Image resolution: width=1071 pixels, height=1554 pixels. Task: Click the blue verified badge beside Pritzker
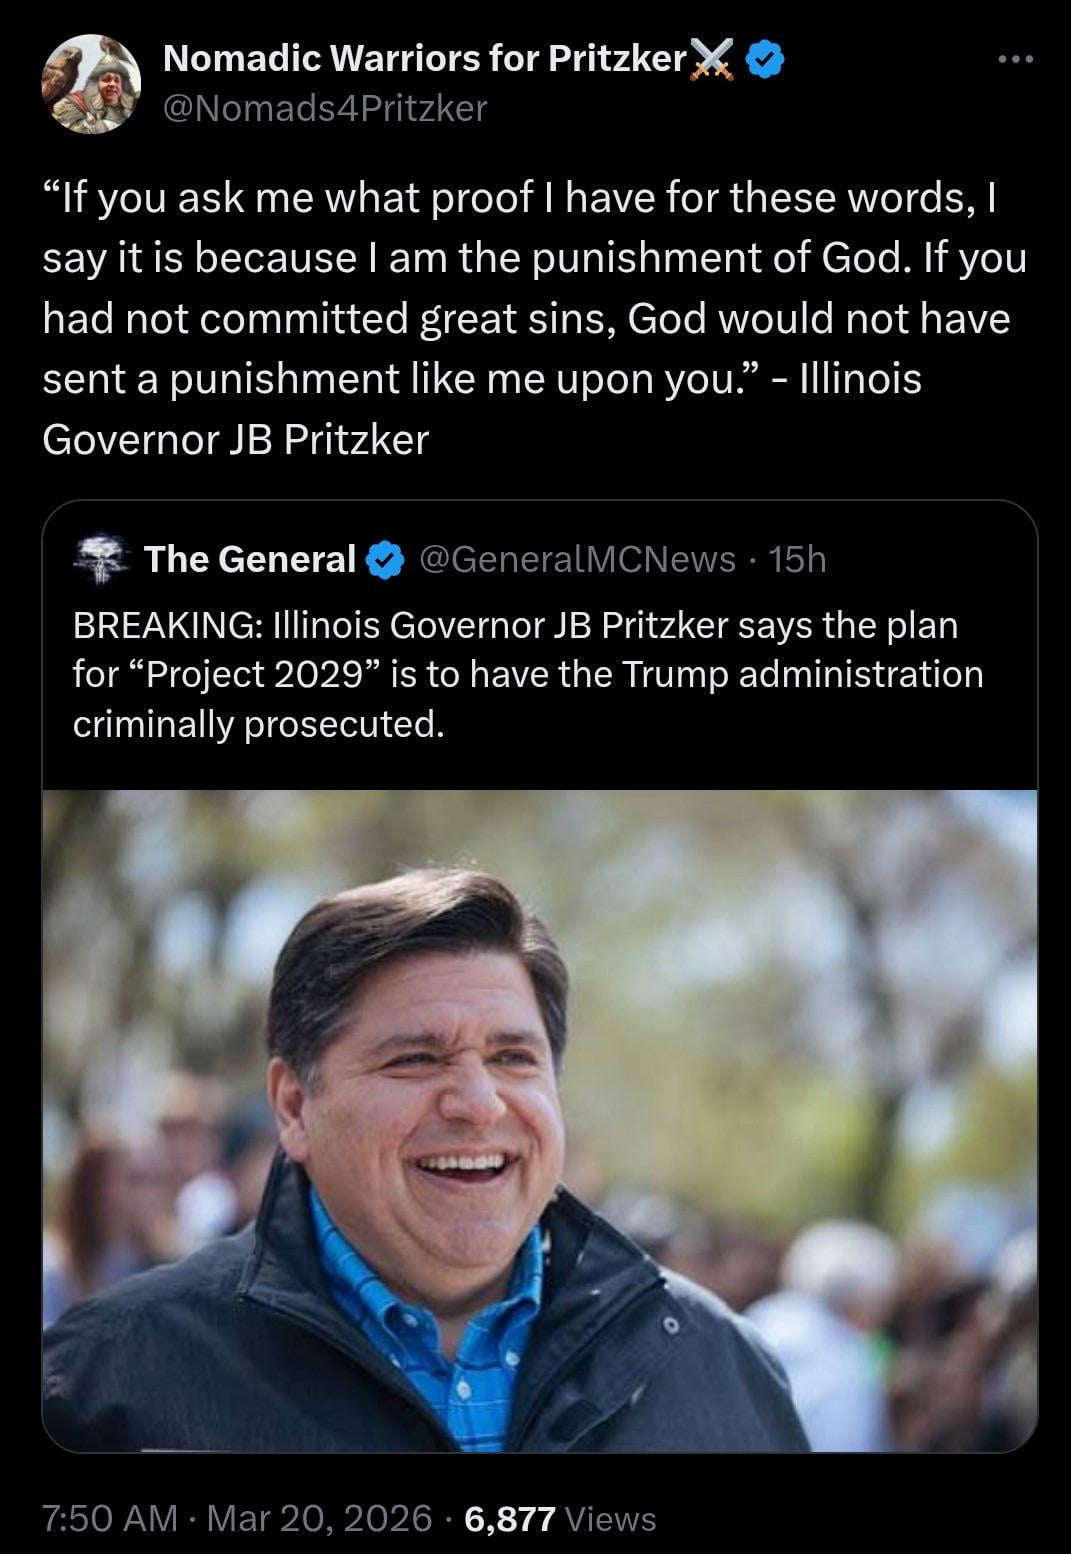(766, 61)
